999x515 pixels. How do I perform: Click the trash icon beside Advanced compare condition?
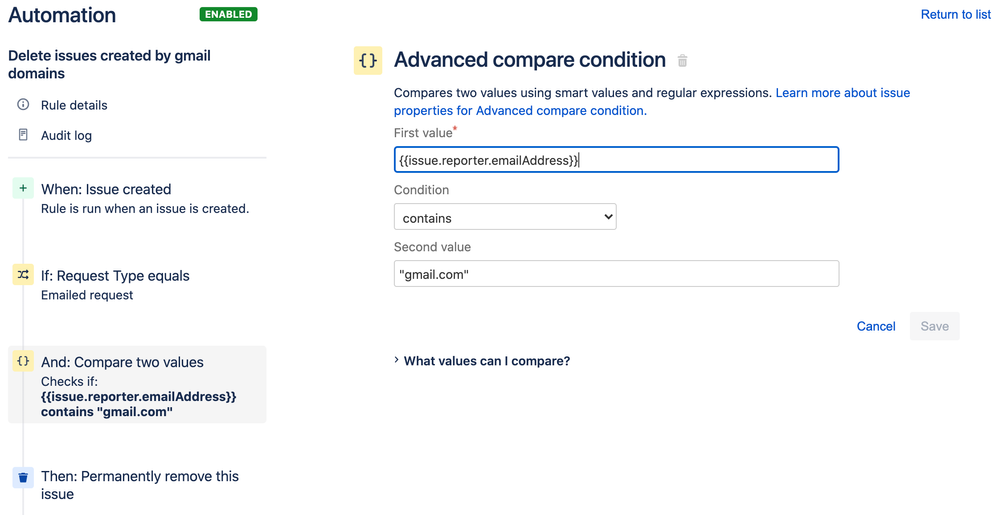[683, 61]
